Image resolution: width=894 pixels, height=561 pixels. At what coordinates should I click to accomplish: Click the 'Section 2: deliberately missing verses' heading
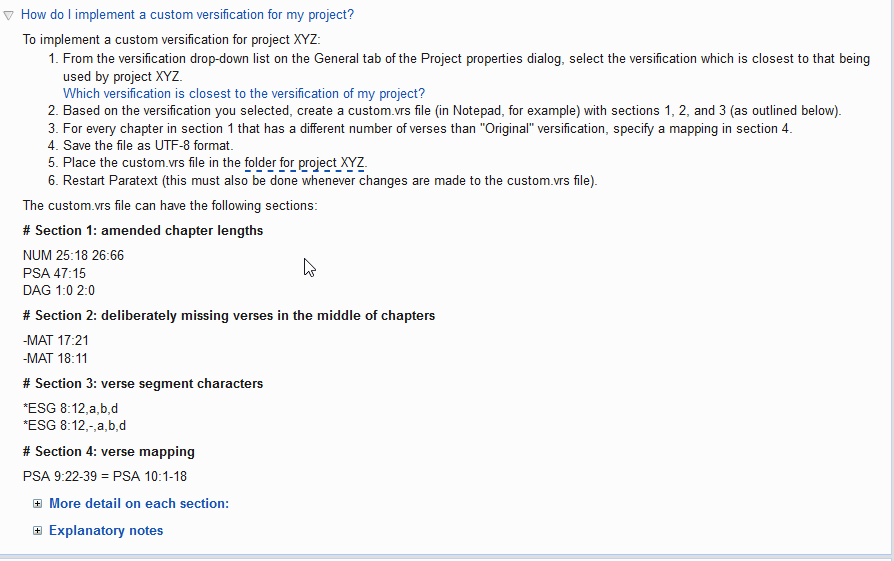pyautogui.click(x=229, y=316)
